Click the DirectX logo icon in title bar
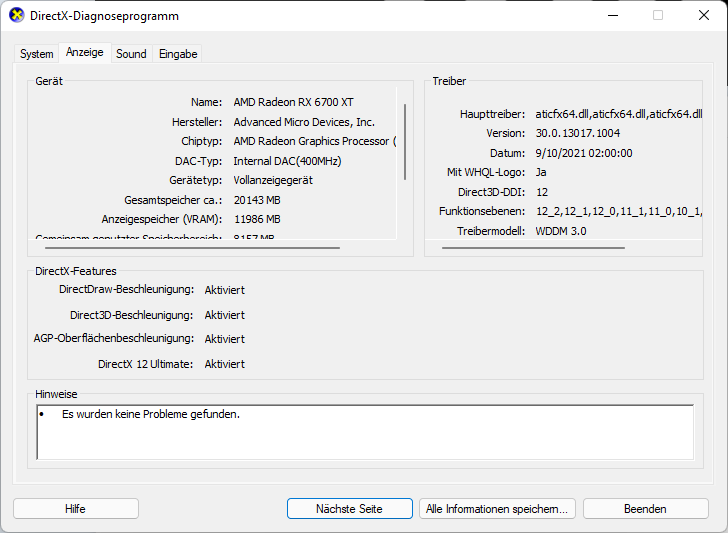This screenshot has width=728, height=533. point(17,15)
